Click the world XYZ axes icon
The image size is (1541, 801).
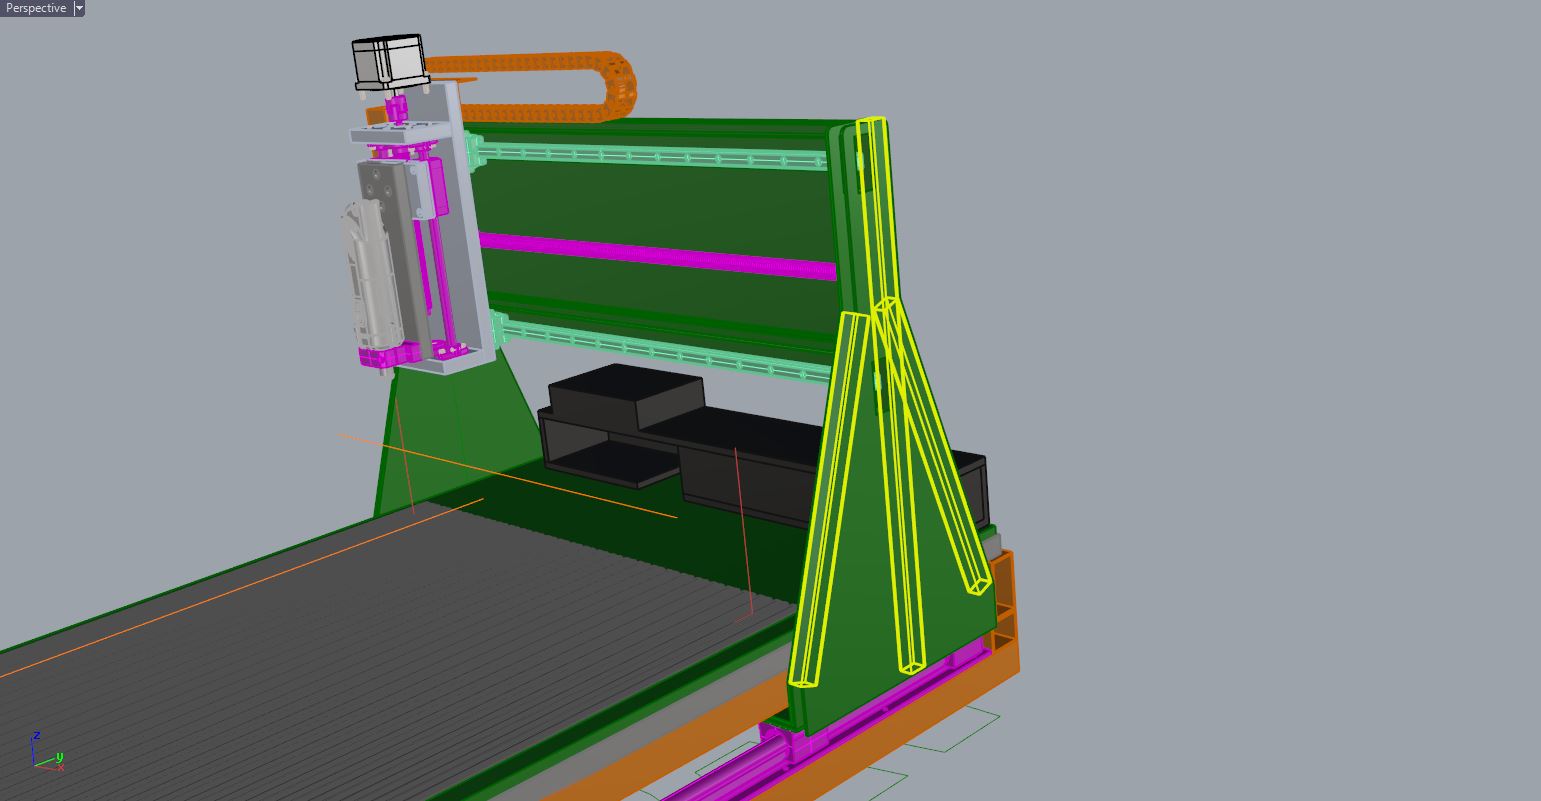tap(45, 750)
